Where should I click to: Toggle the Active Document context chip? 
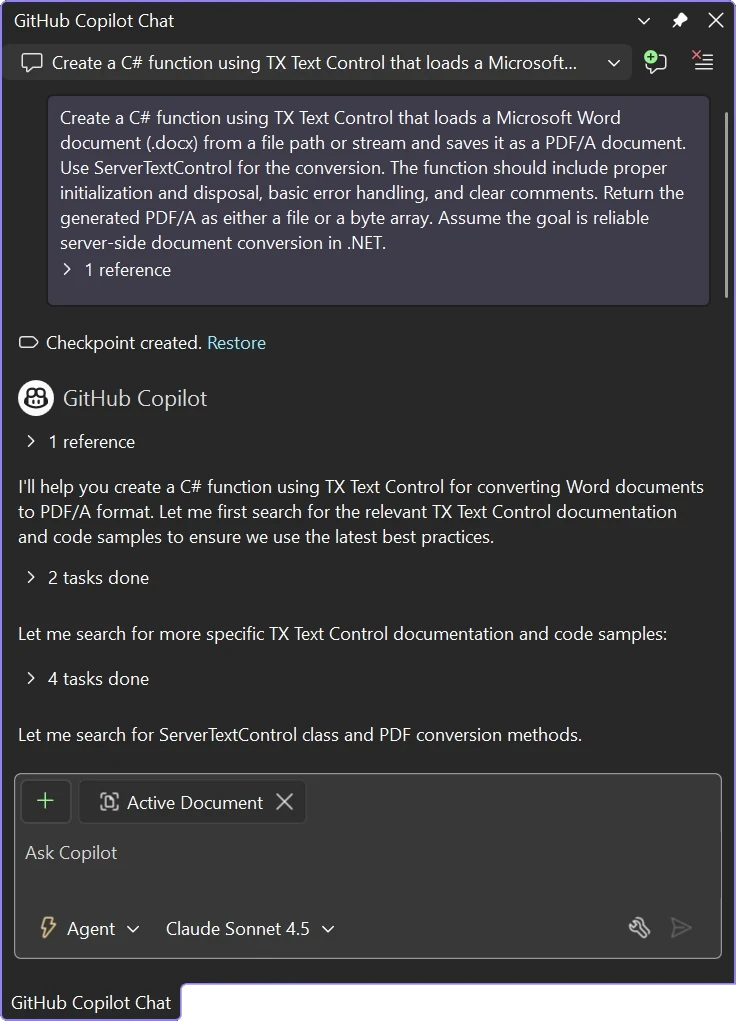[192, 801]
